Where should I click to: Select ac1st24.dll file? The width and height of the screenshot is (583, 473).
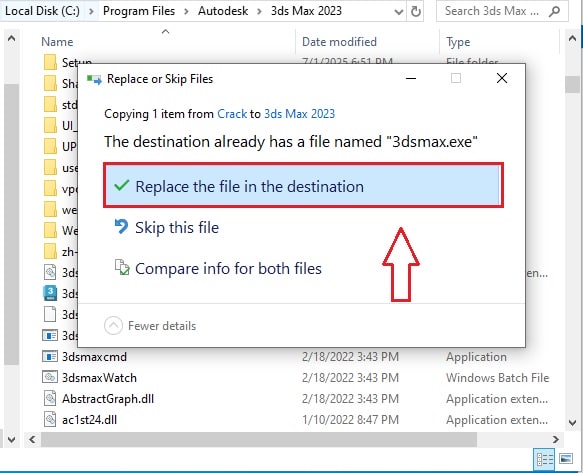89,420
